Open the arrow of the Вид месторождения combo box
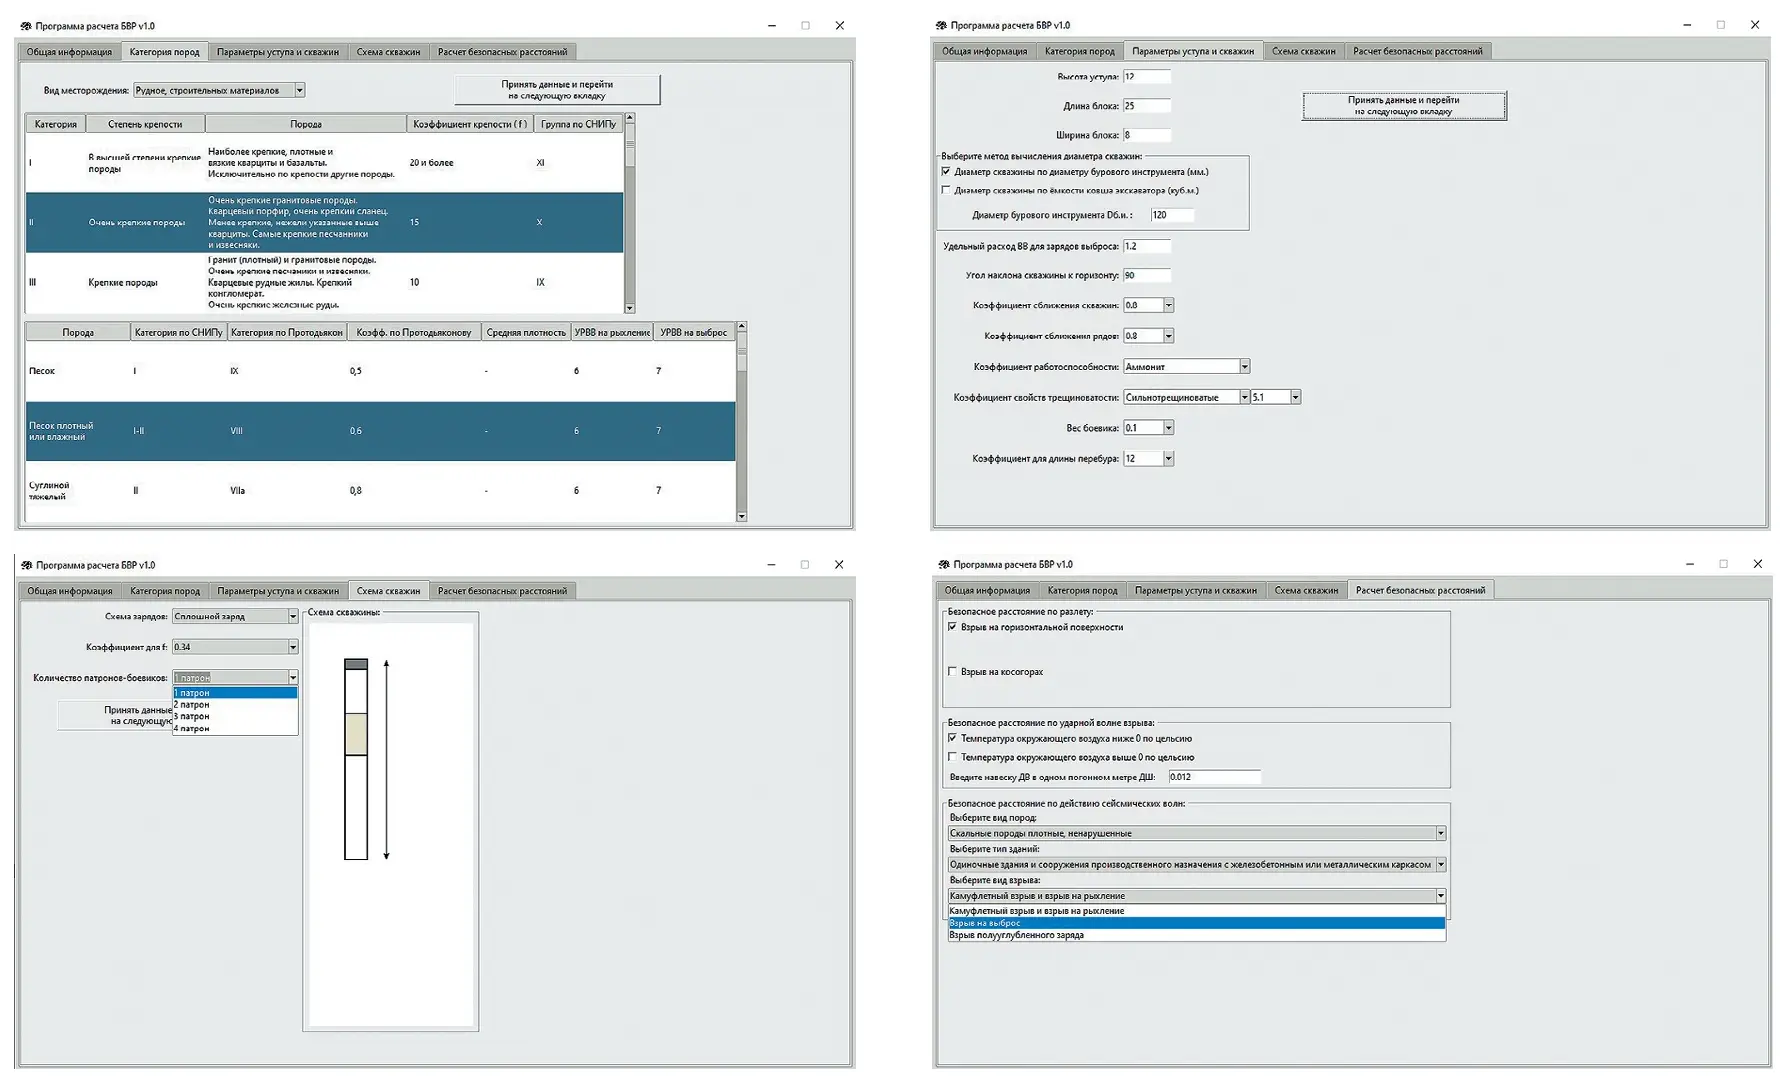This screenshot has height=1081, width=1790. point(299,91)
